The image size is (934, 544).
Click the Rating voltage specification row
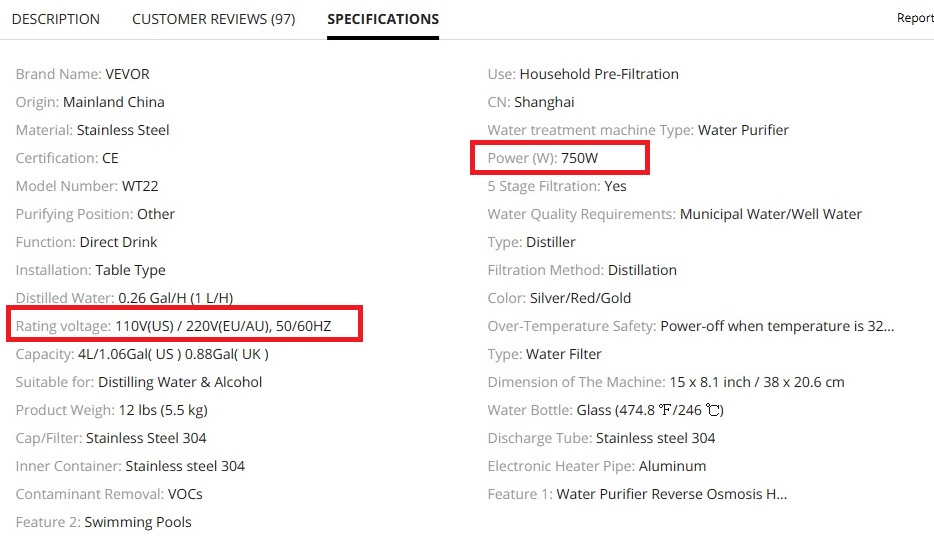185,326
